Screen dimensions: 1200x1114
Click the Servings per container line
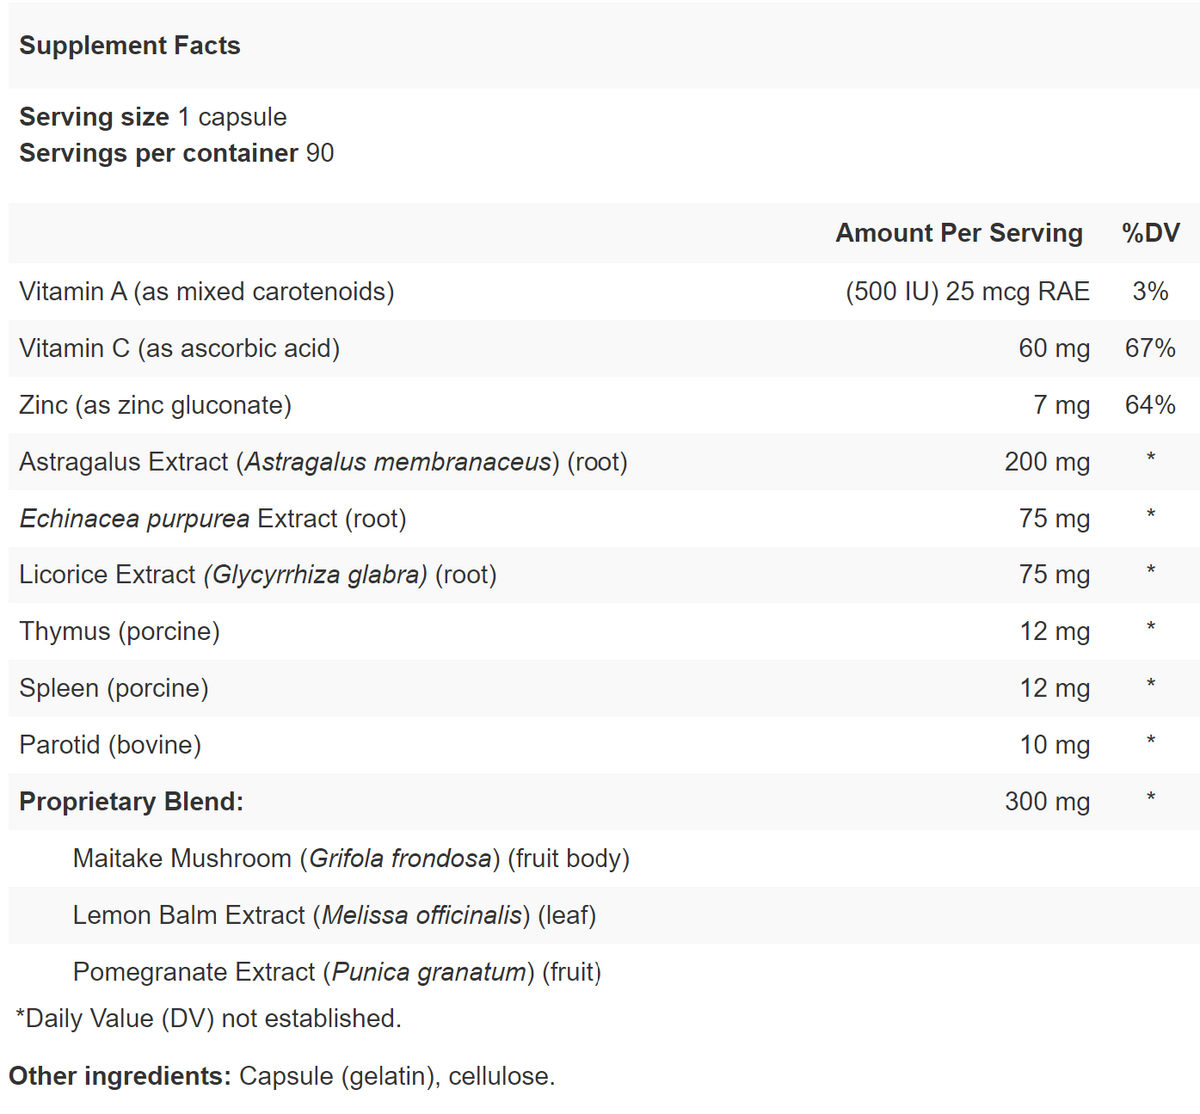pyautogui.click(x=176, y=153)
